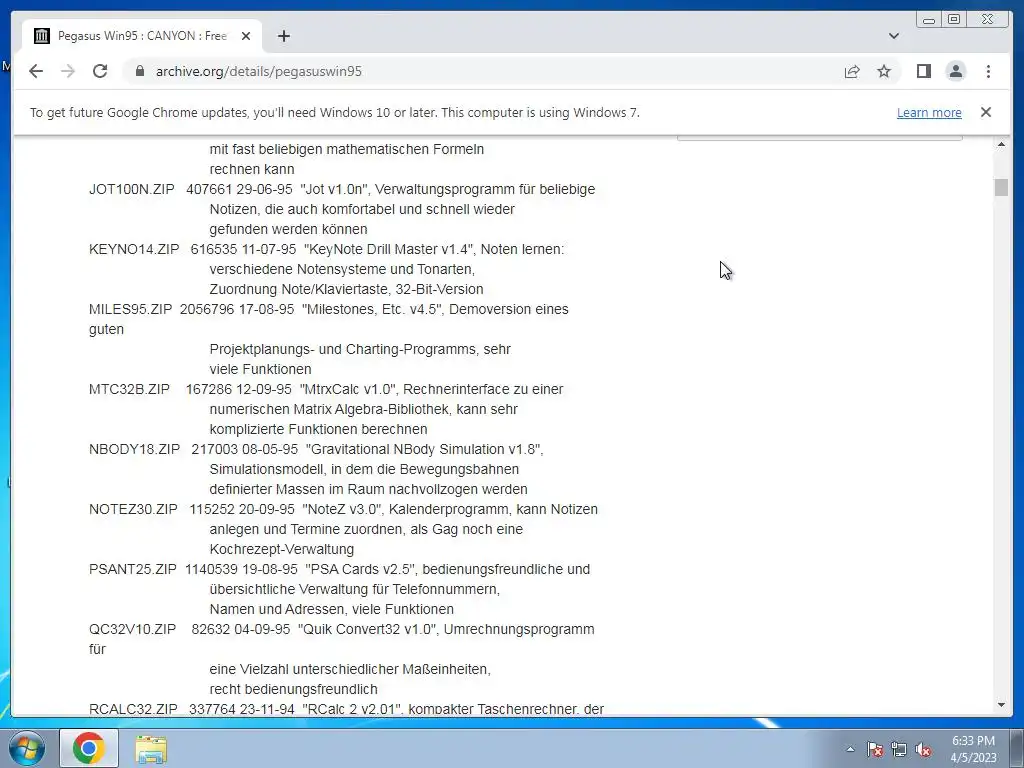Click the text "Milestones, Etc. v4.5"
This screenshot has height=768, width=1024.
coord(372,310)
